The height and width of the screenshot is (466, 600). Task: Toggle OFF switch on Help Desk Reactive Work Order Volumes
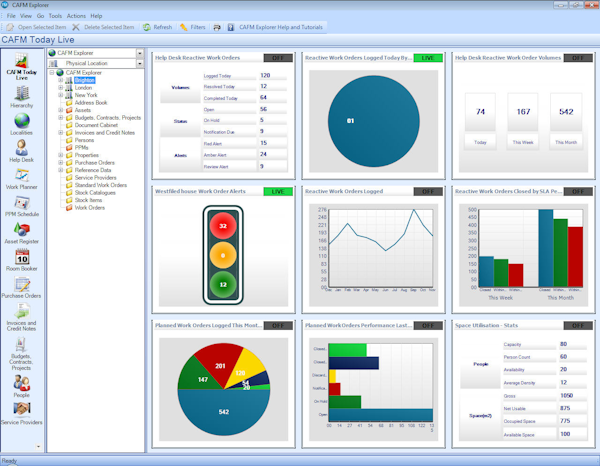[578, 58]
